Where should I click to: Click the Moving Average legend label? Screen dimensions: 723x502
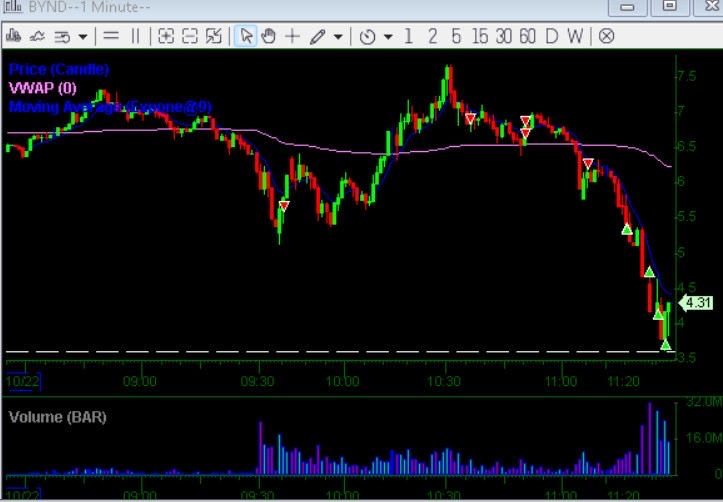[x=110, y=107]
